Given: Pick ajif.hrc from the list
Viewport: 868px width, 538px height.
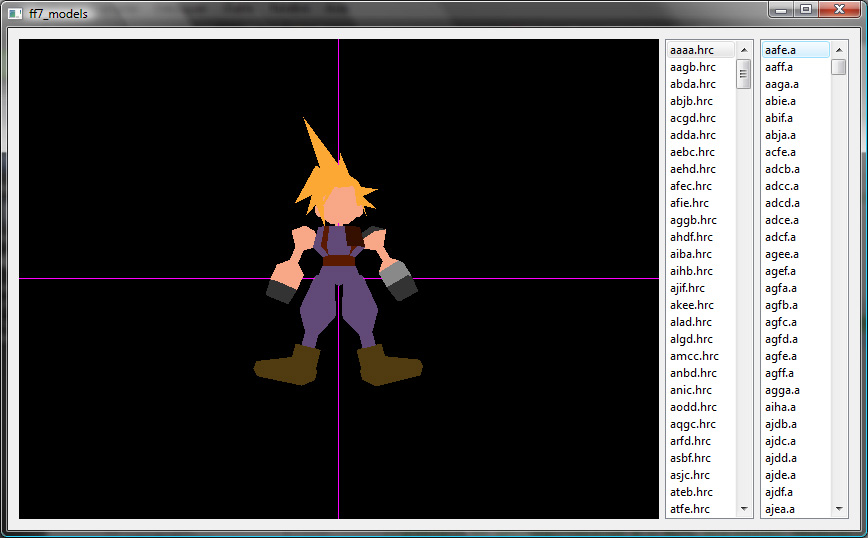Looking at the screenshot, I should pos(701,288).
